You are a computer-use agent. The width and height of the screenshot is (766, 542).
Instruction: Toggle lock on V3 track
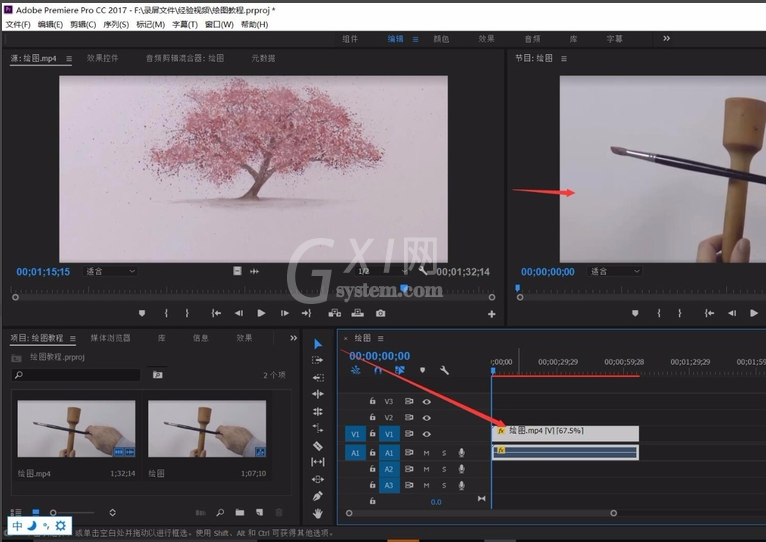pos(372,401)
